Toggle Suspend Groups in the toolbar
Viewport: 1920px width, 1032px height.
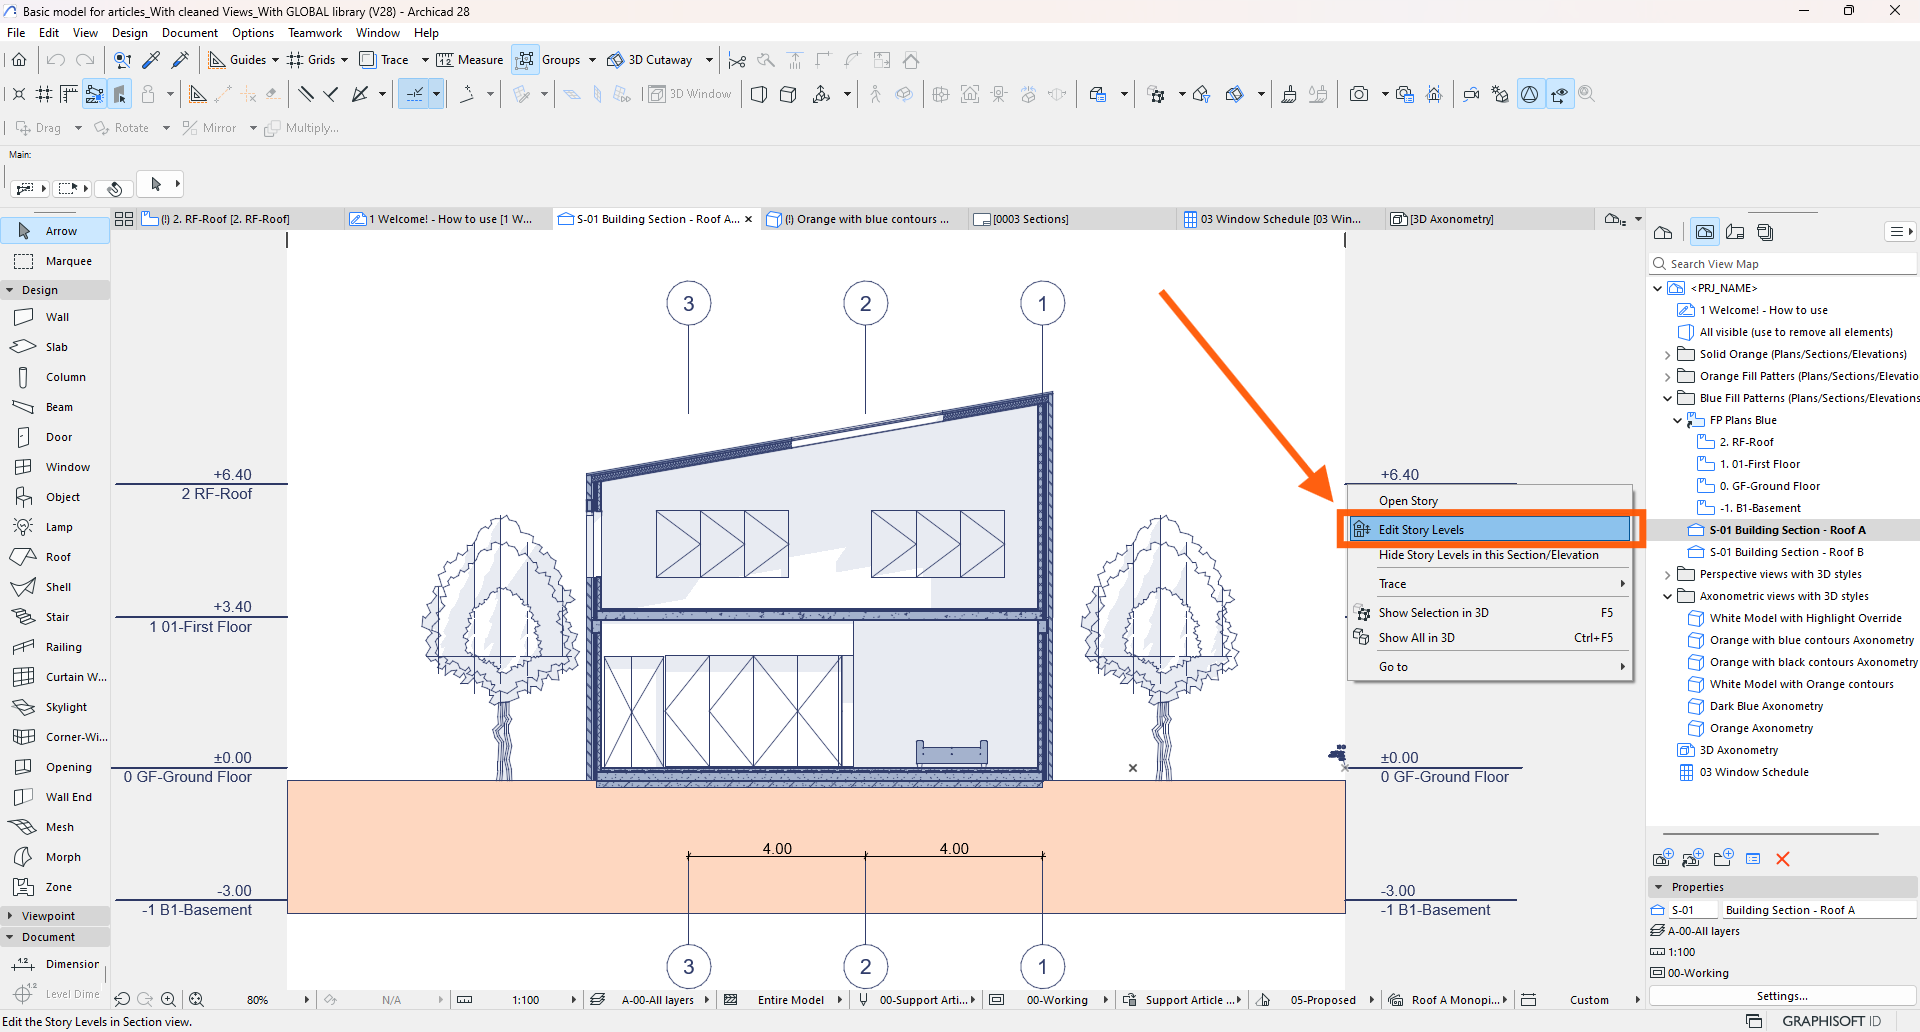click(x=525, y=59)
